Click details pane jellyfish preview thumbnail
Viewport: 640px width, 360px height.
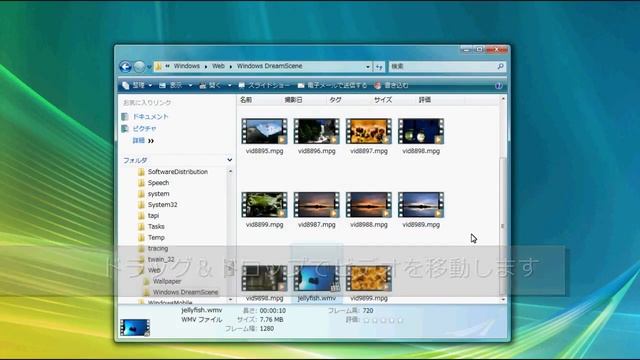135,328
